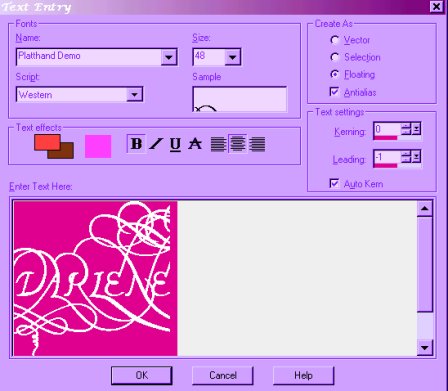
Task: Click the OK button
Action: [x=142, y=375]
